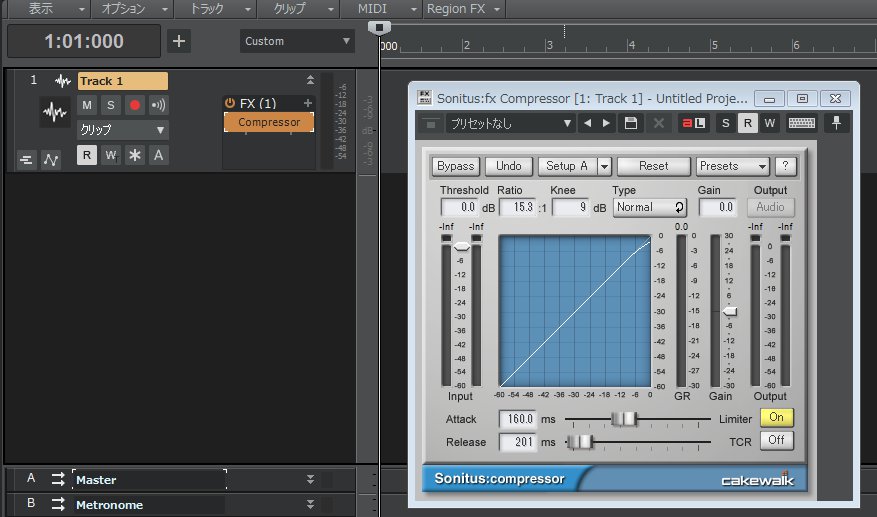Click the Metronome bus output arrows icon
877x517 pixels.
pos(58,505)
